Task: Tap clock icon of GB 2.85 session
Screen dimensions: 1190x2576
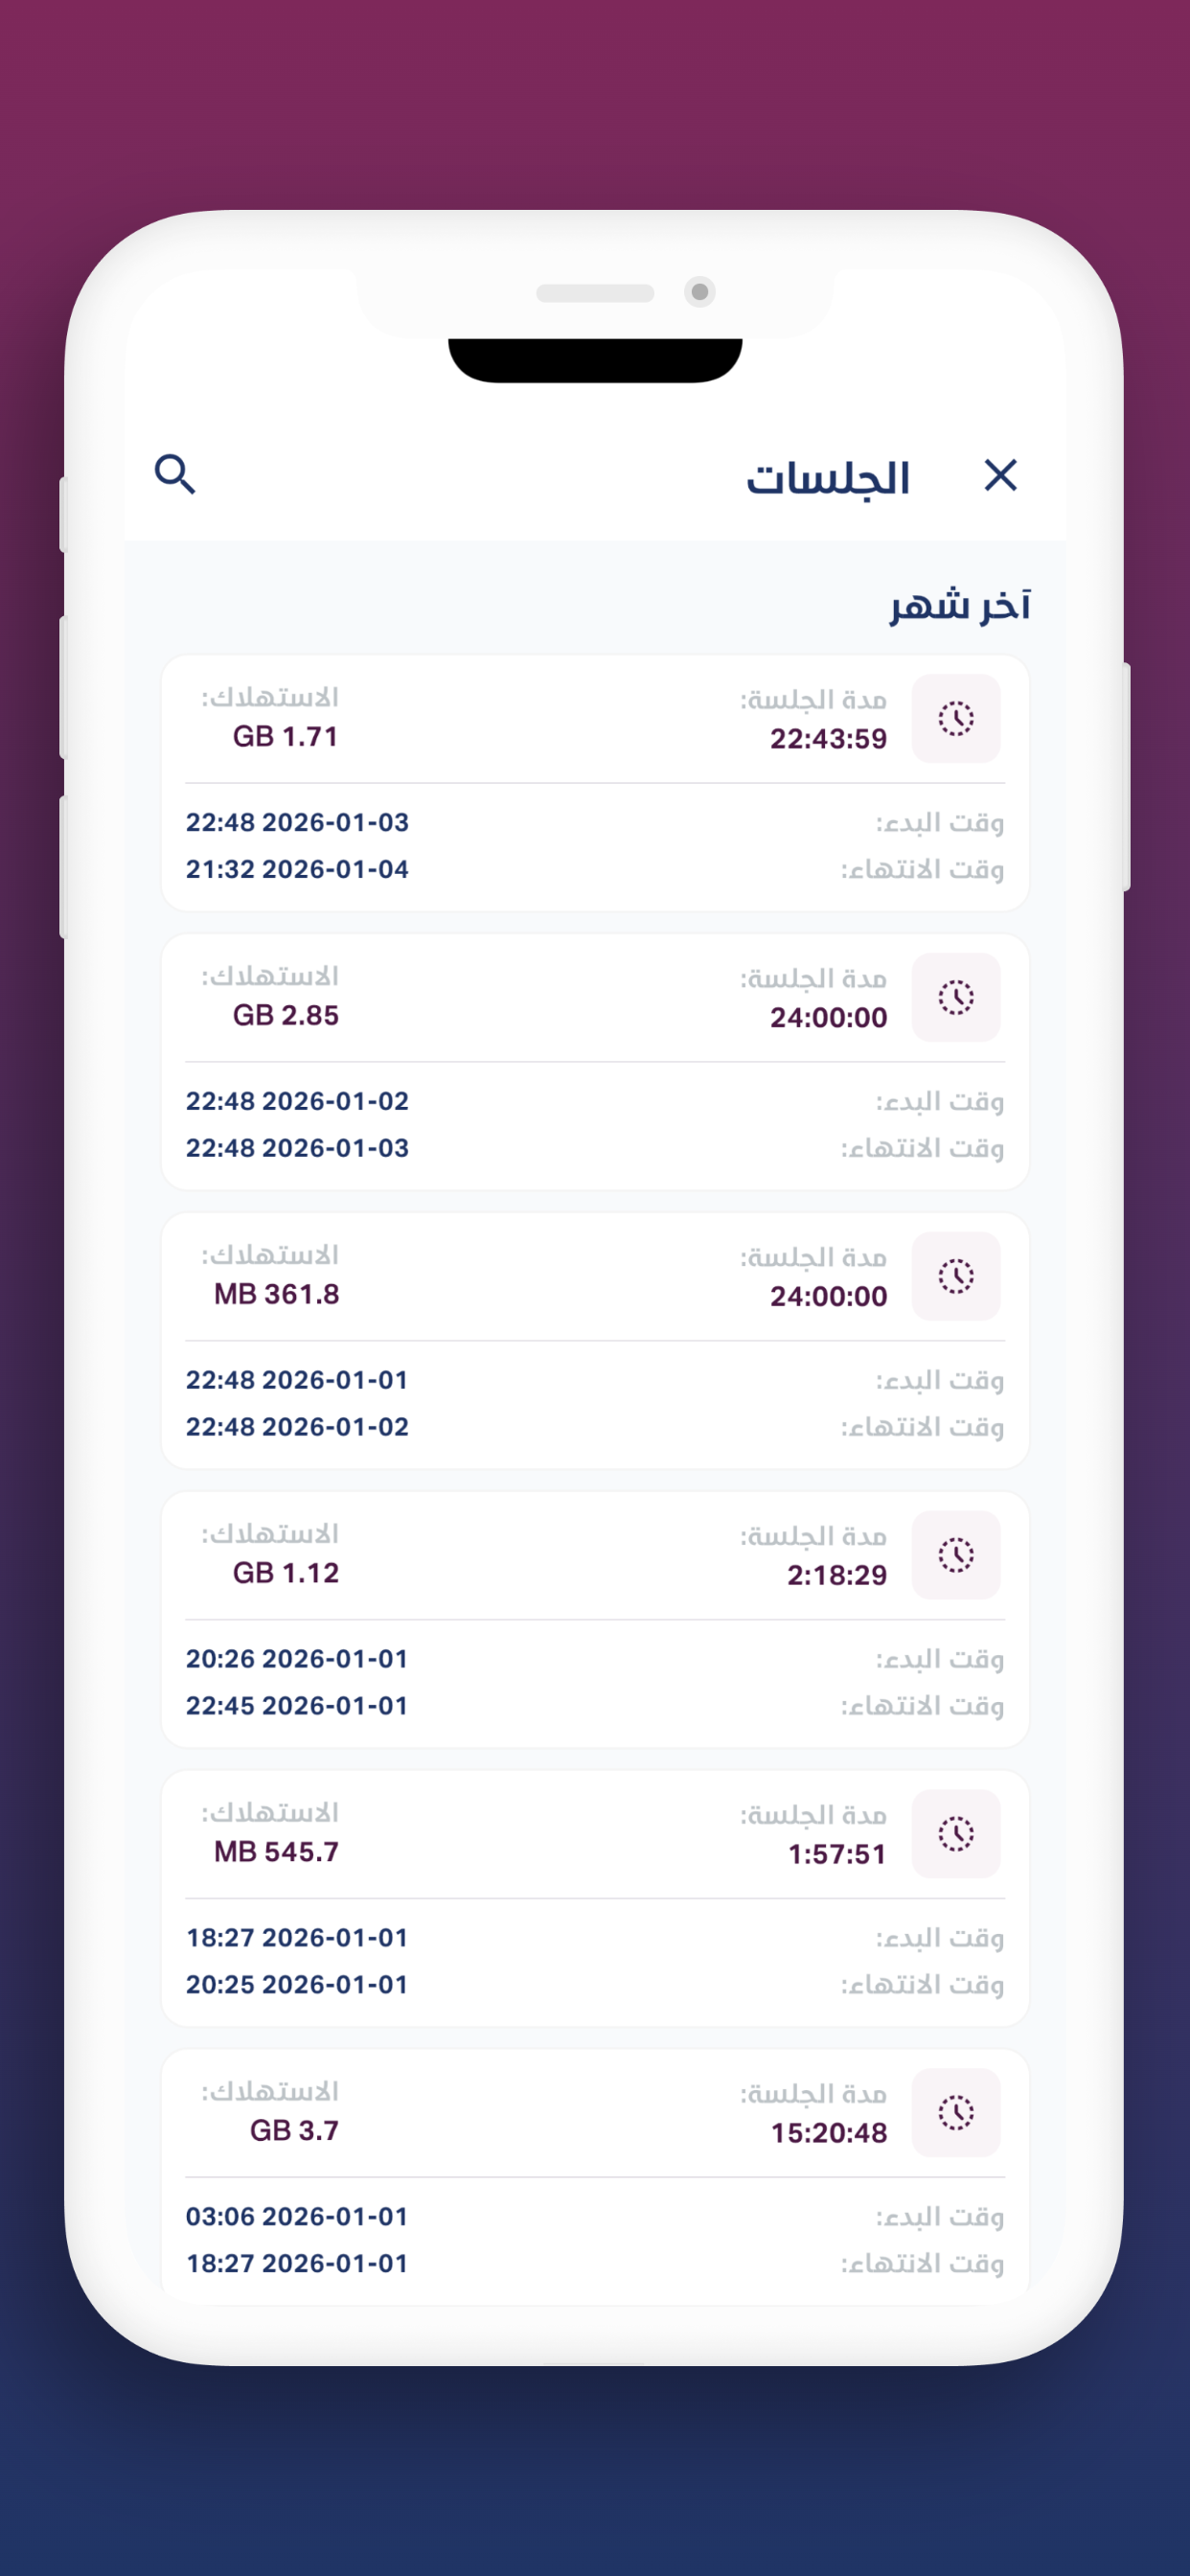Action: tap(956, 997)
